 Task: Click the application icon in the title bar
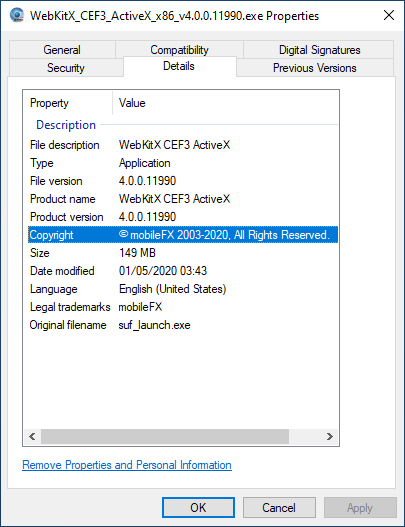[16, 15]
